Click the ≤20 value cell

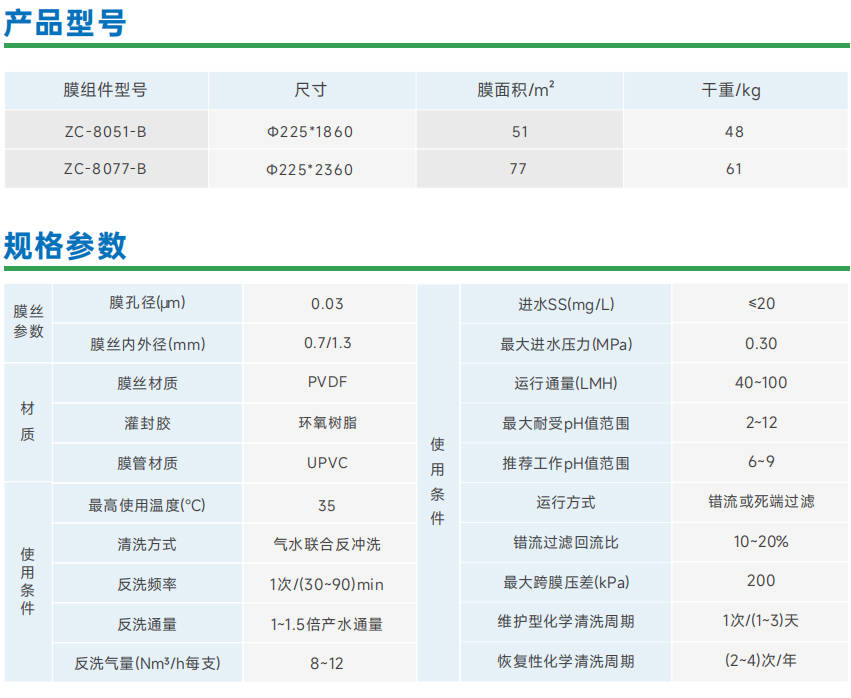[761, 303]
